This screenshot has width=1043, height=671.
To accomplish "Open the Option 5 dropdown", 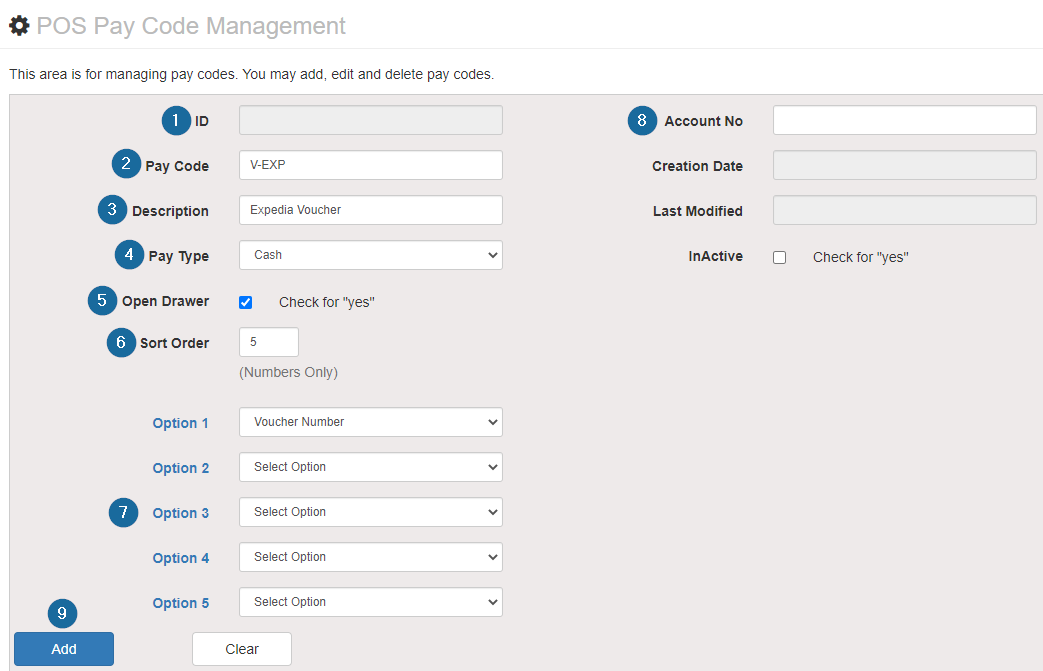I will point(371,602).
